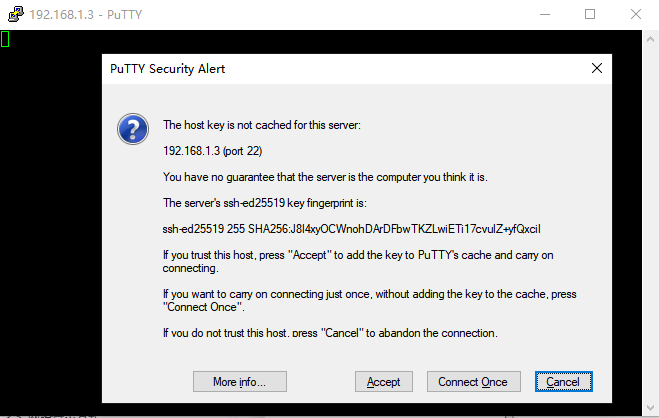
Task: Close the main PuTTY window
Action: (635, 14)
